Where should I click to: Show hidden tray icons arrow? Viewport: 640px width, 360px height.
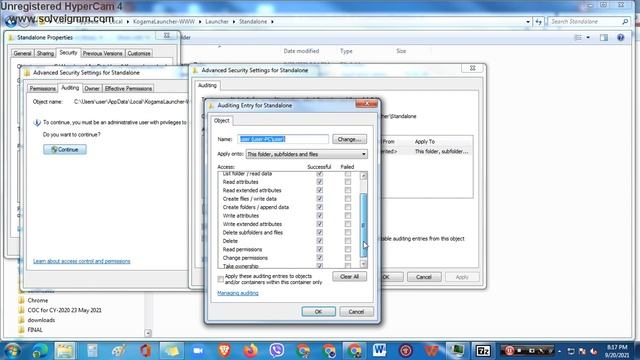pos(559,351)
